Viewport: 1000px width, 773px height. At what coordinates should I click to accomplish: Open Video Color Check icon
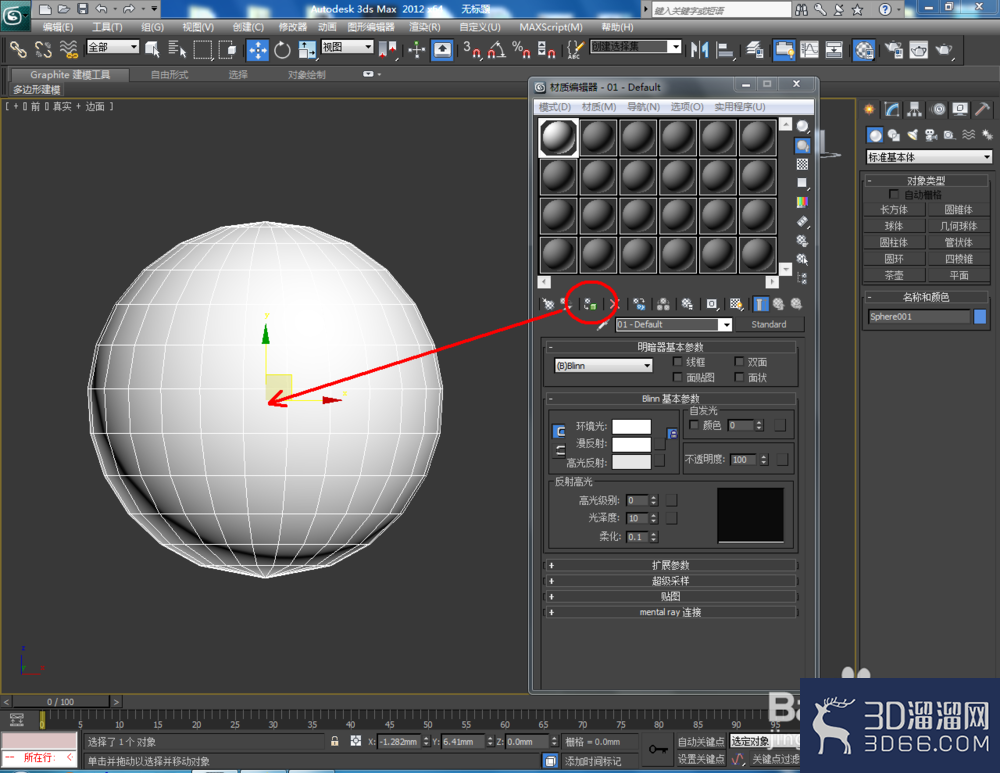pos(802,203)
